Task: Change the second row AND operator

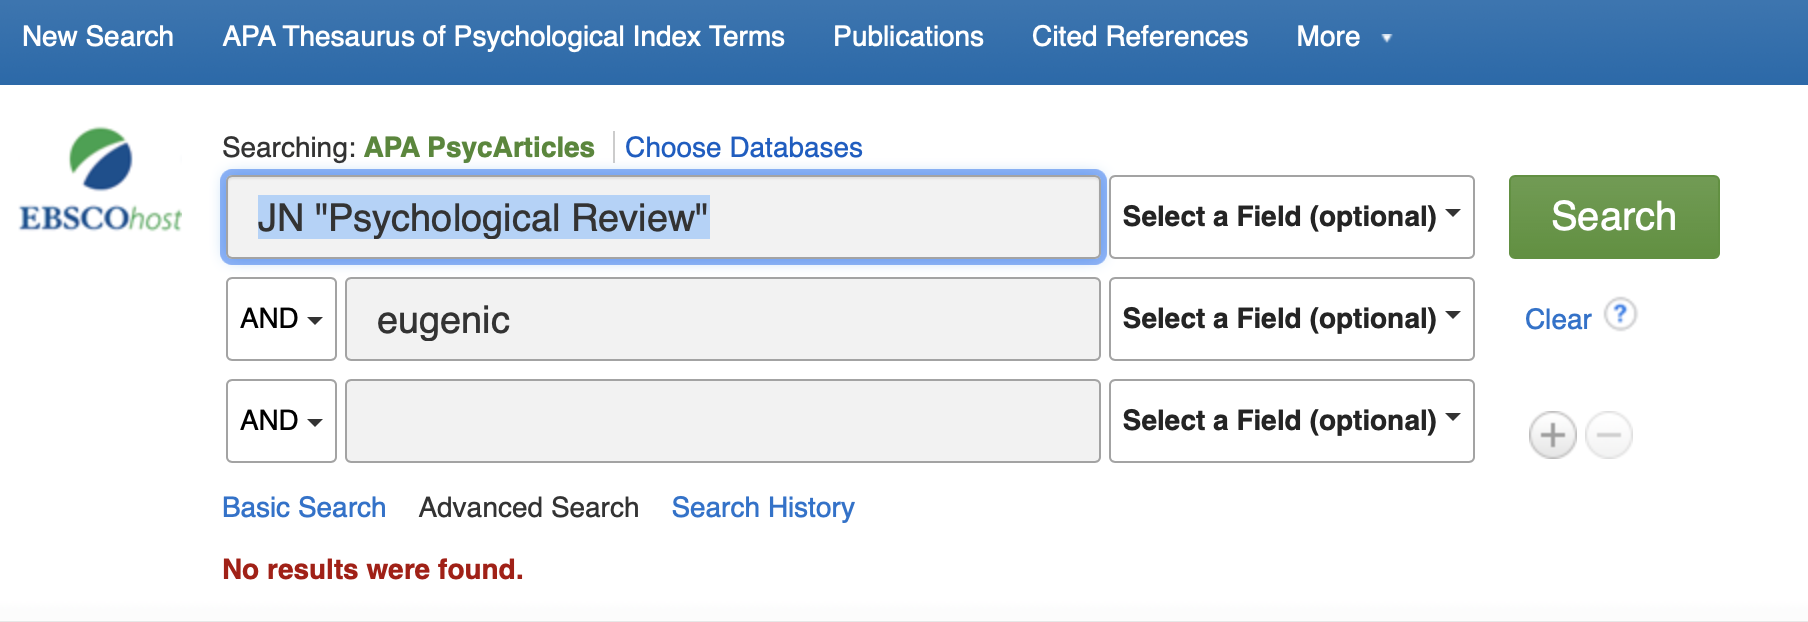Action: pyautogui.click(x=281, y=319)
